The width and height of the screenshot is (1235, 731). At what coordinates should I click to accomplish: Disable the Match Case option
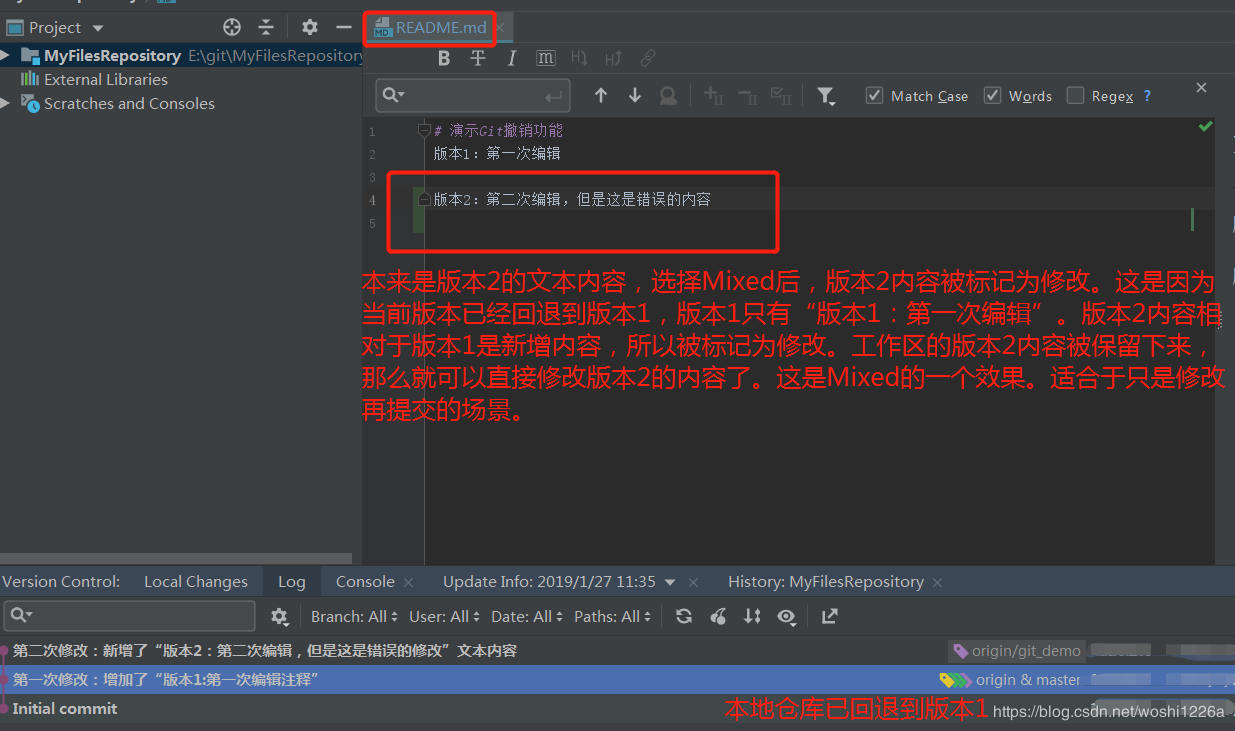[x=874, y=96]
